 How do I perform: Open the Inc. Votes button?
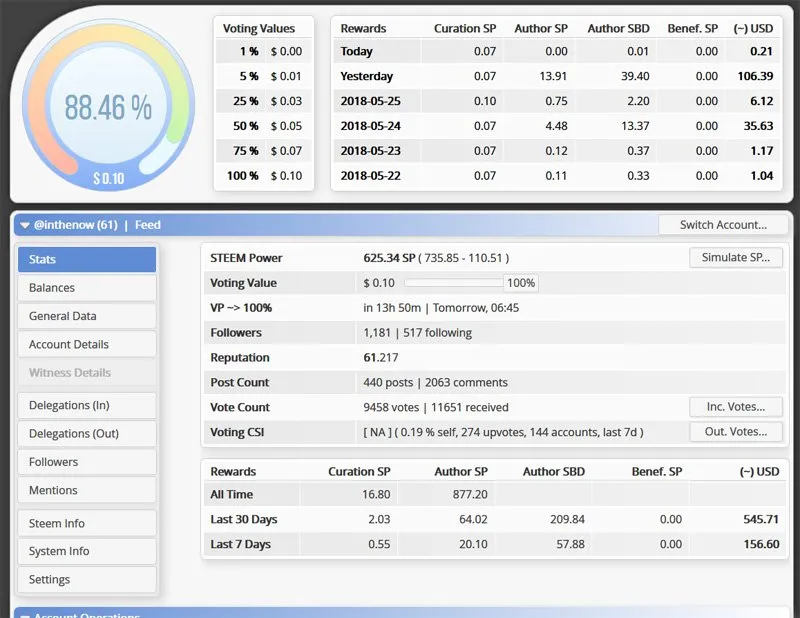click(x=736, y=407)
